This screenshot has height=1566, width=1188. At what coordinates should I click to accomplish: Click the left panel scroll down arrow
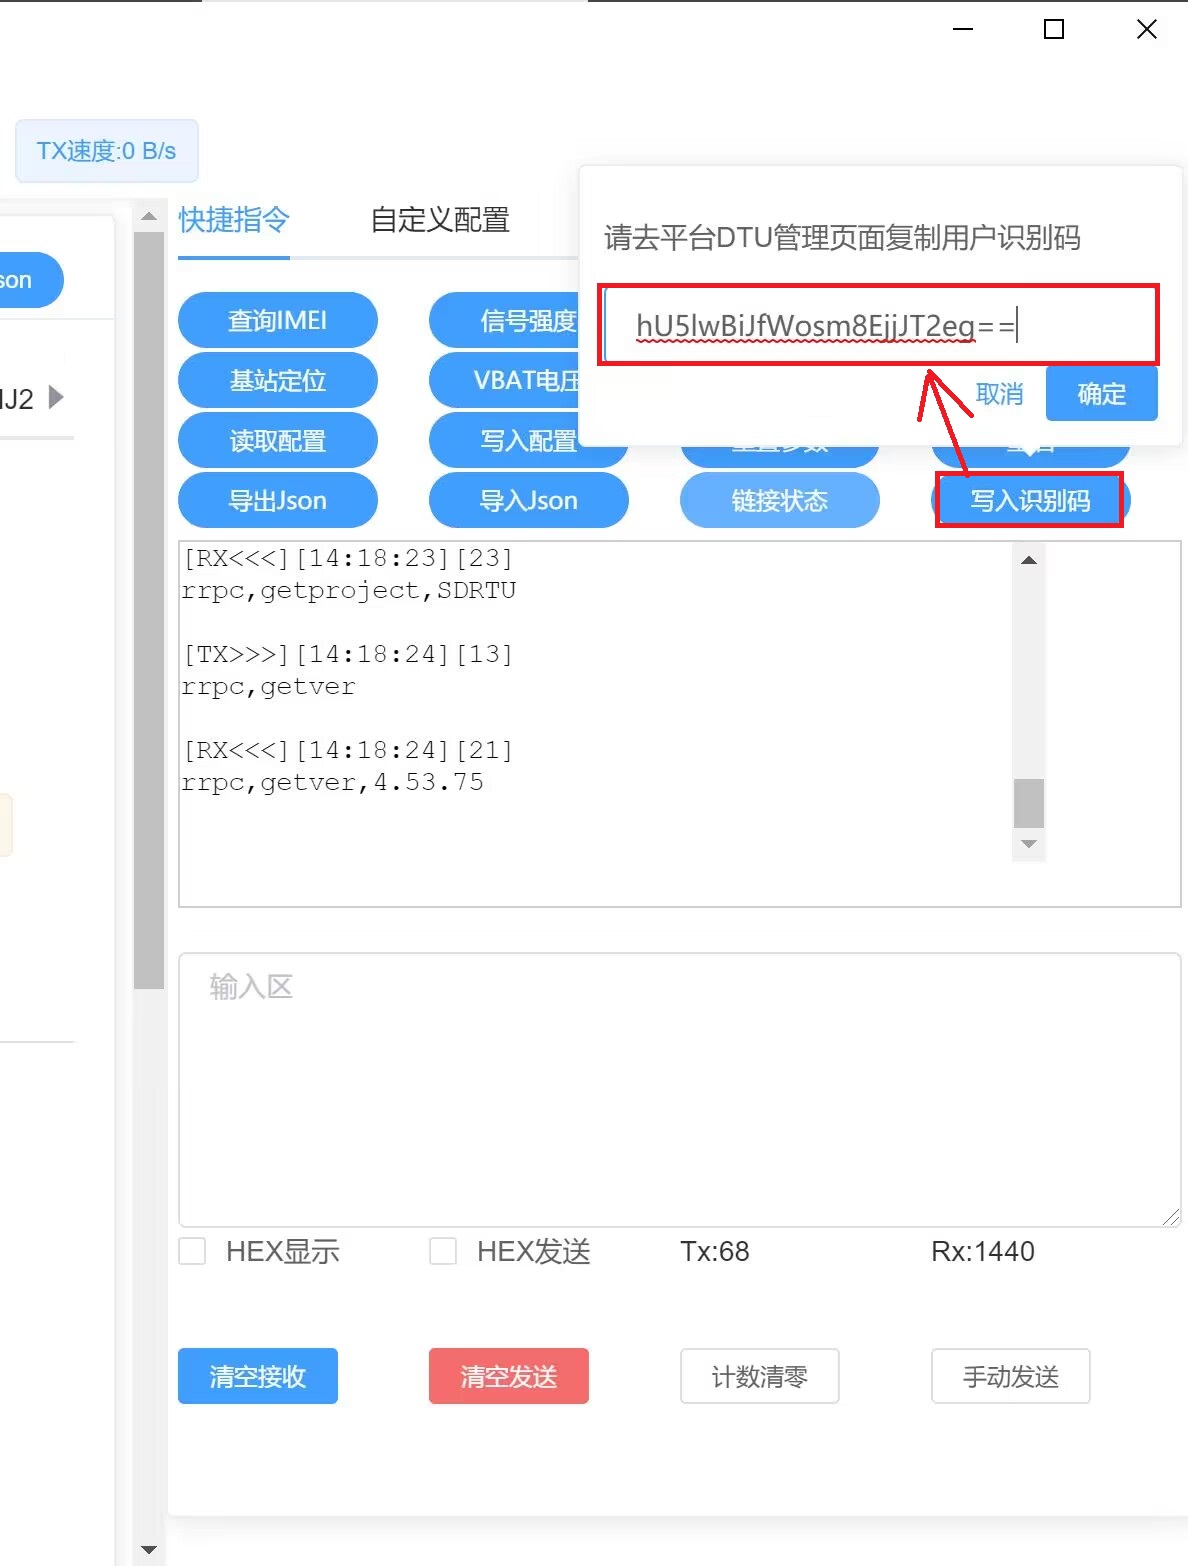click(x=149, y=1550)
